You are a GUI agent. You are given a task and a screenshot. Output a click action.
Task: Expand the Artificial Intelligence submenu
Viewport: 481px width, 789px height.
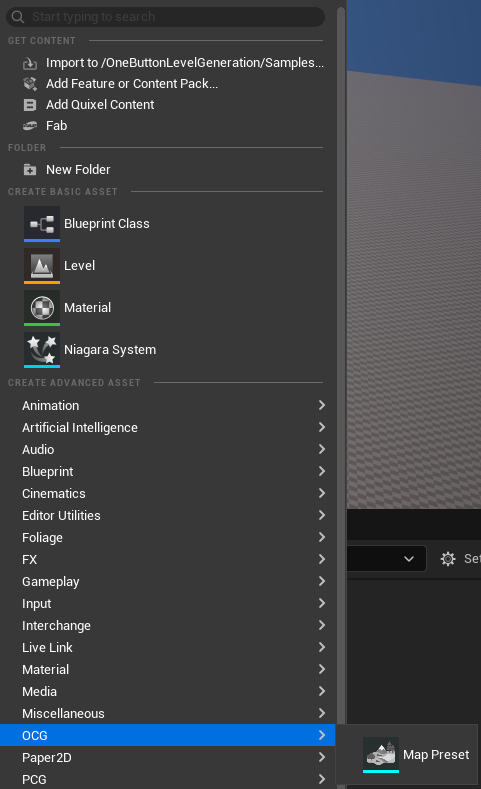(168, 428)
